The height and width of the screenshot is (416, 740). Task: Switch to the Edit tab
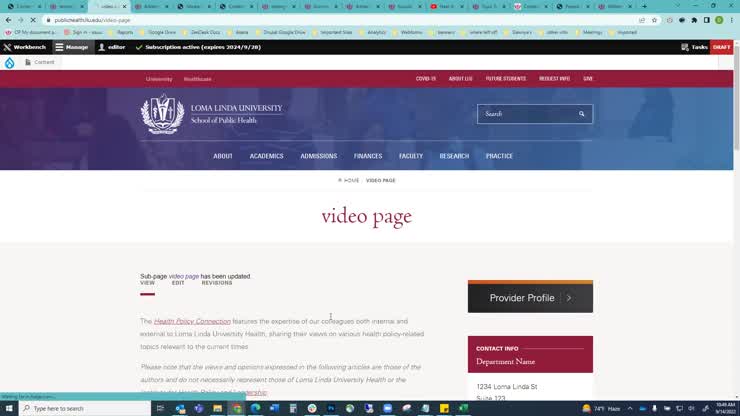click(x=178, y=283)
